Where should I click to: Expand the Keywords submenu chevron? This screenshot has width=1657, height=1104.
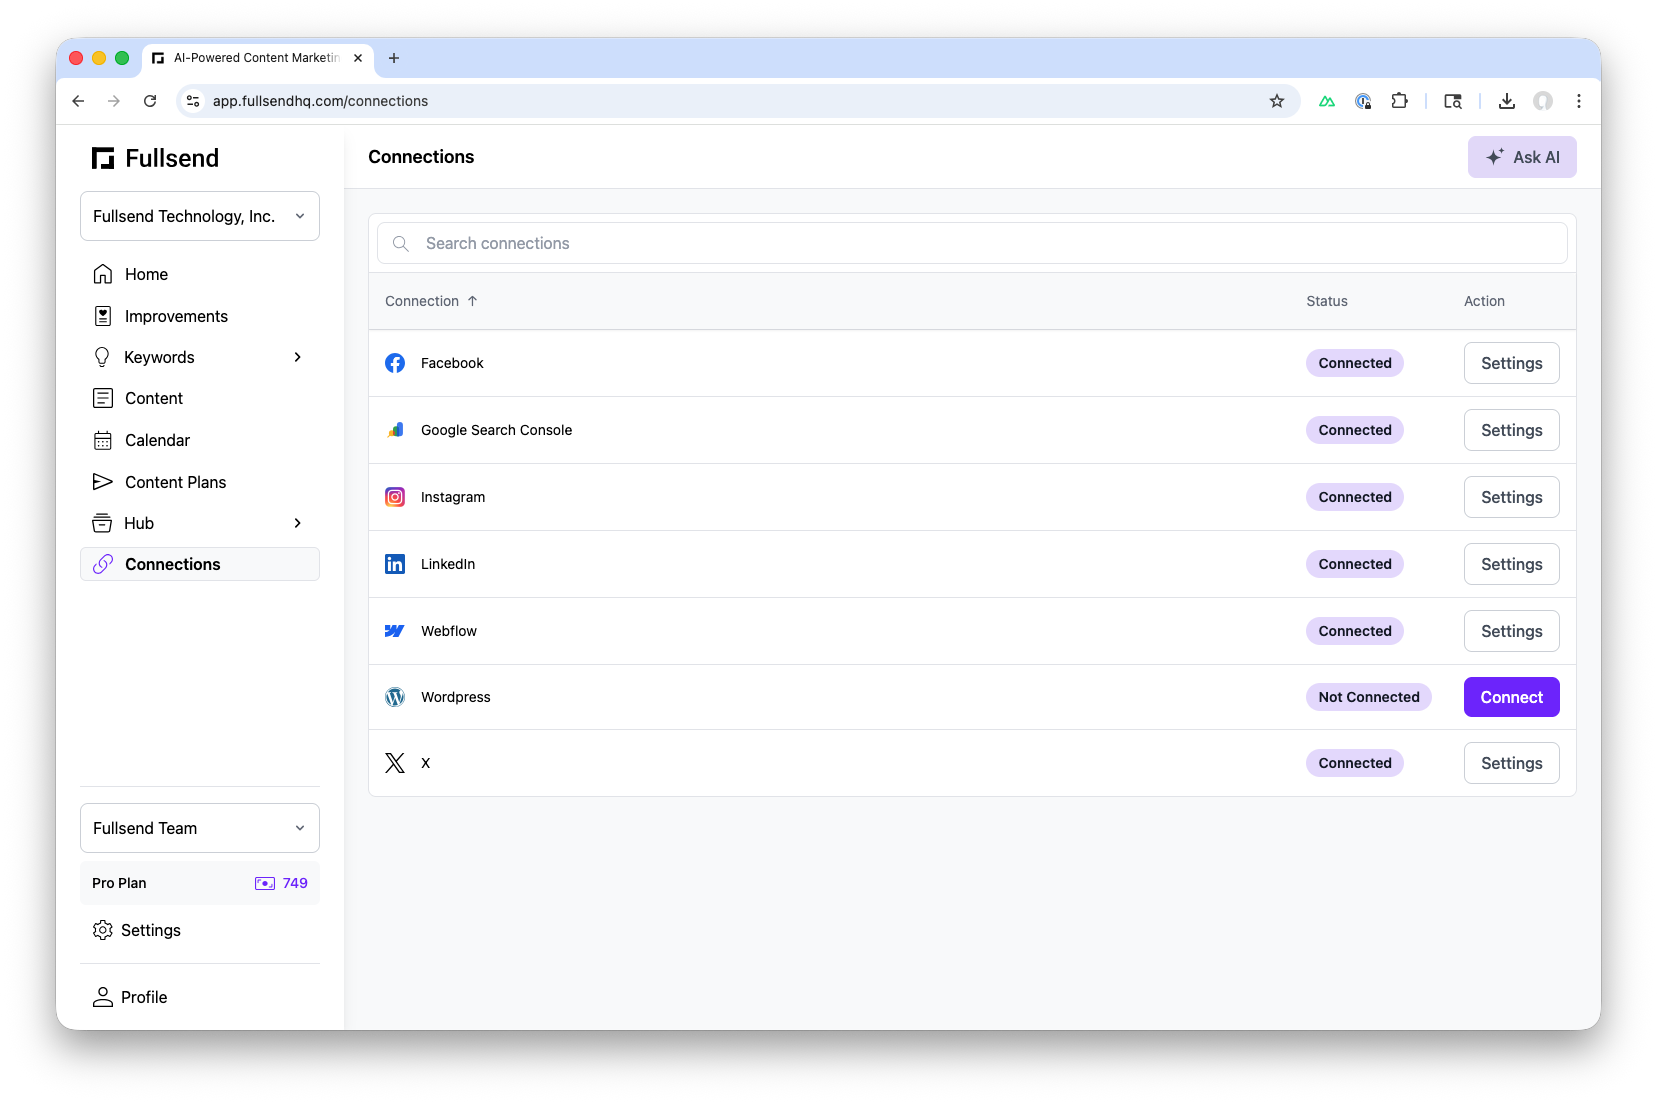coord(297,357)
